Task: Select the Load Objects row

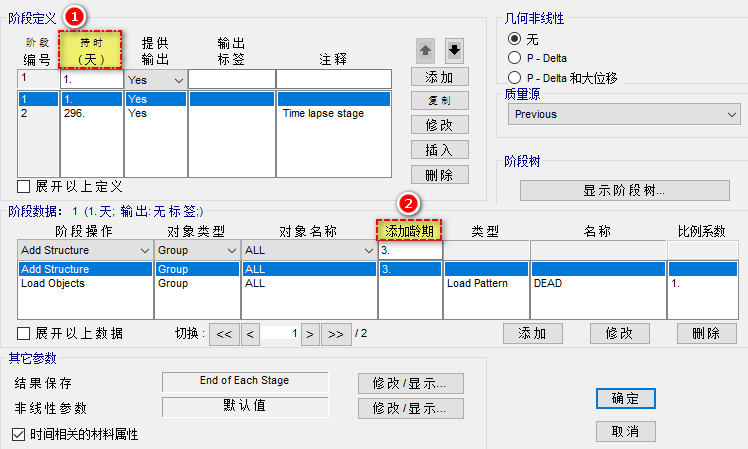Action: coord(85,284)
